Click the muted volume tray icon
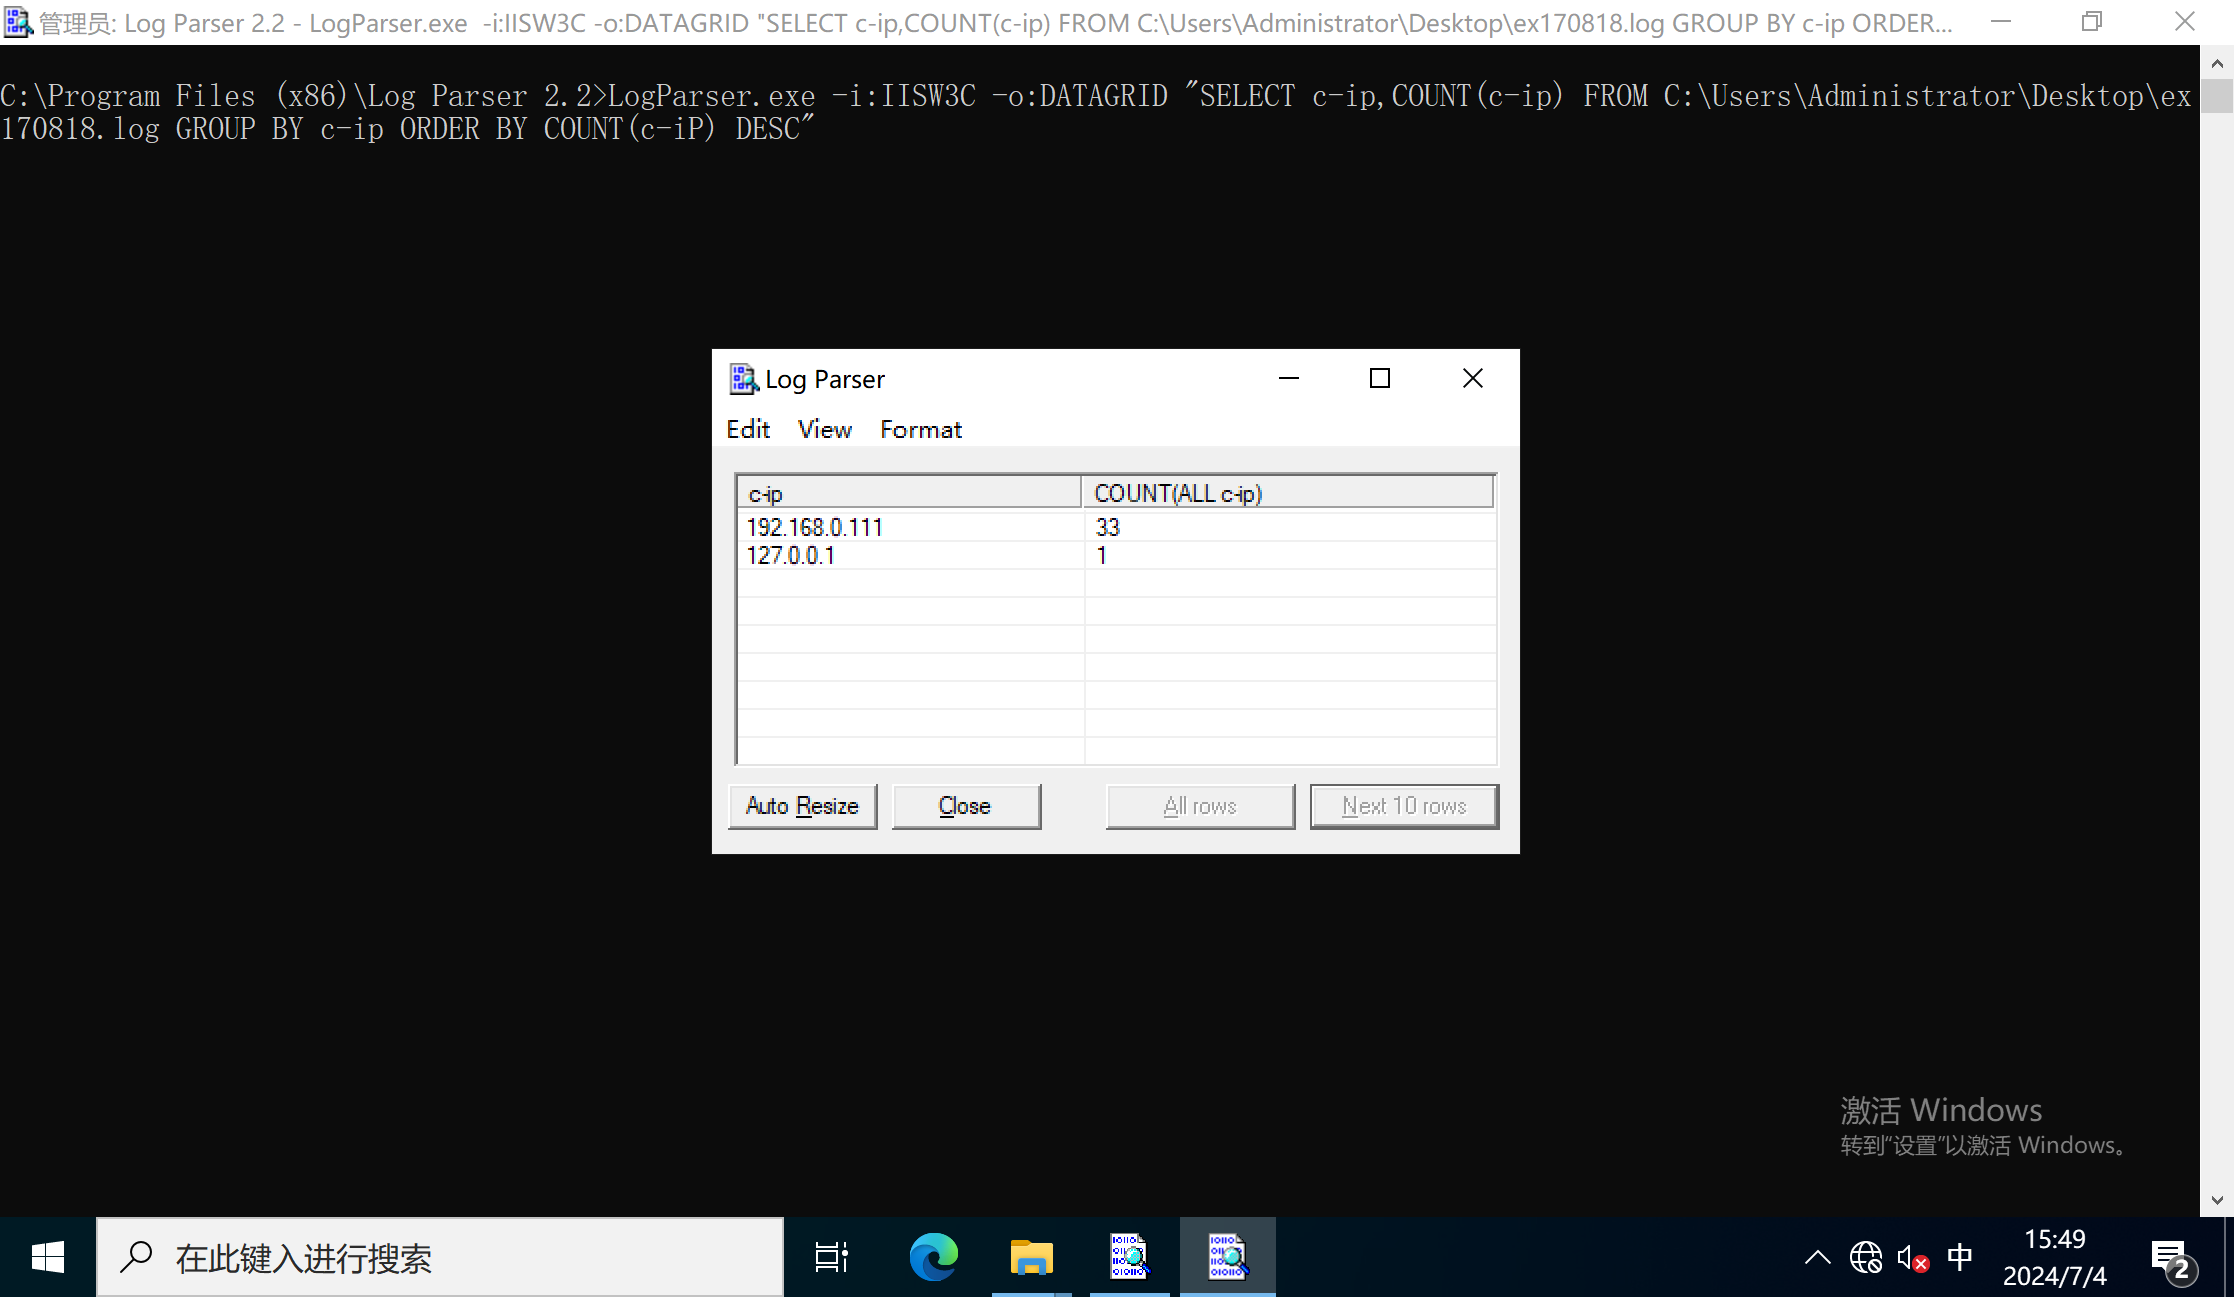Screen dimensions: 2234x1297 pyautogui.click(x=1912, y=1257)
